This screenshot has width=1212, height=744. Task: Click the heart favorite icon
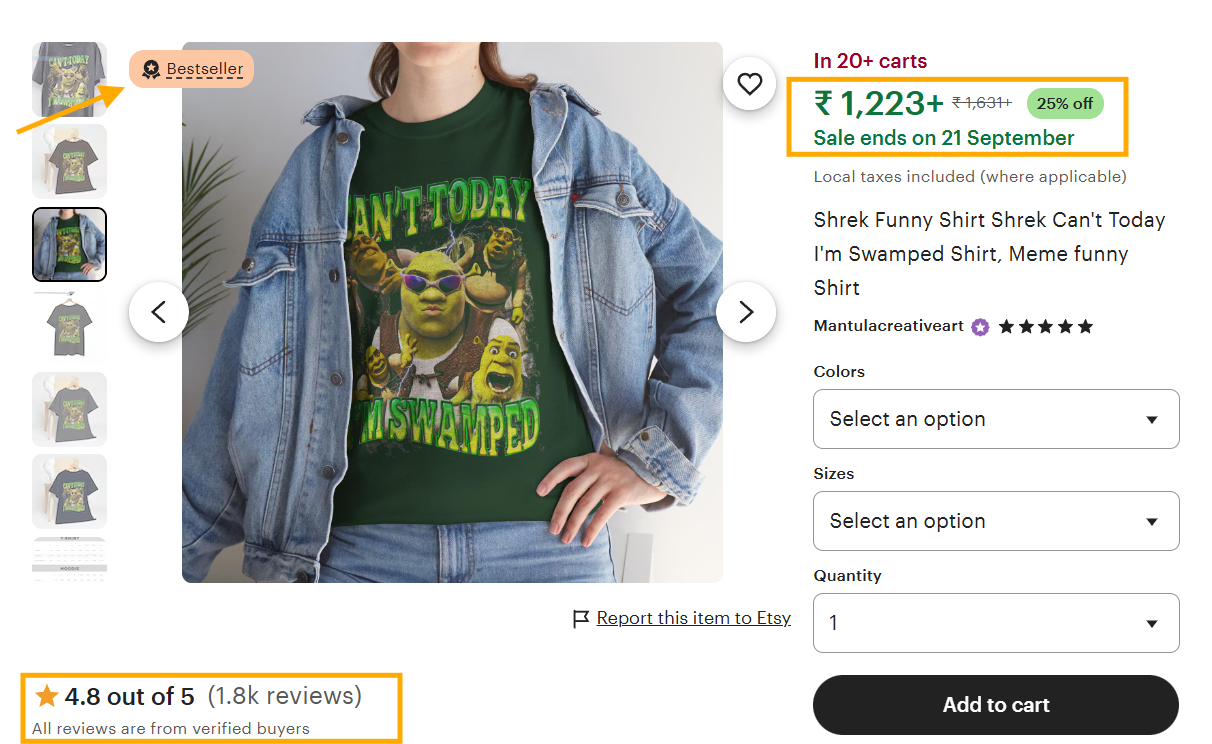(749, 84)
